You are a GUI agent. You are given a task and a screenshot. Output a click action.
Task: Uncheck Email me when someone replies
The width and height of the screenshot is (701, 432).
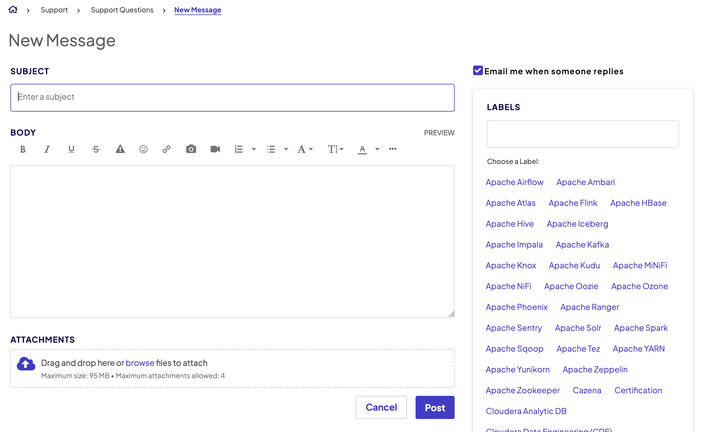click(x=478, y=71)
